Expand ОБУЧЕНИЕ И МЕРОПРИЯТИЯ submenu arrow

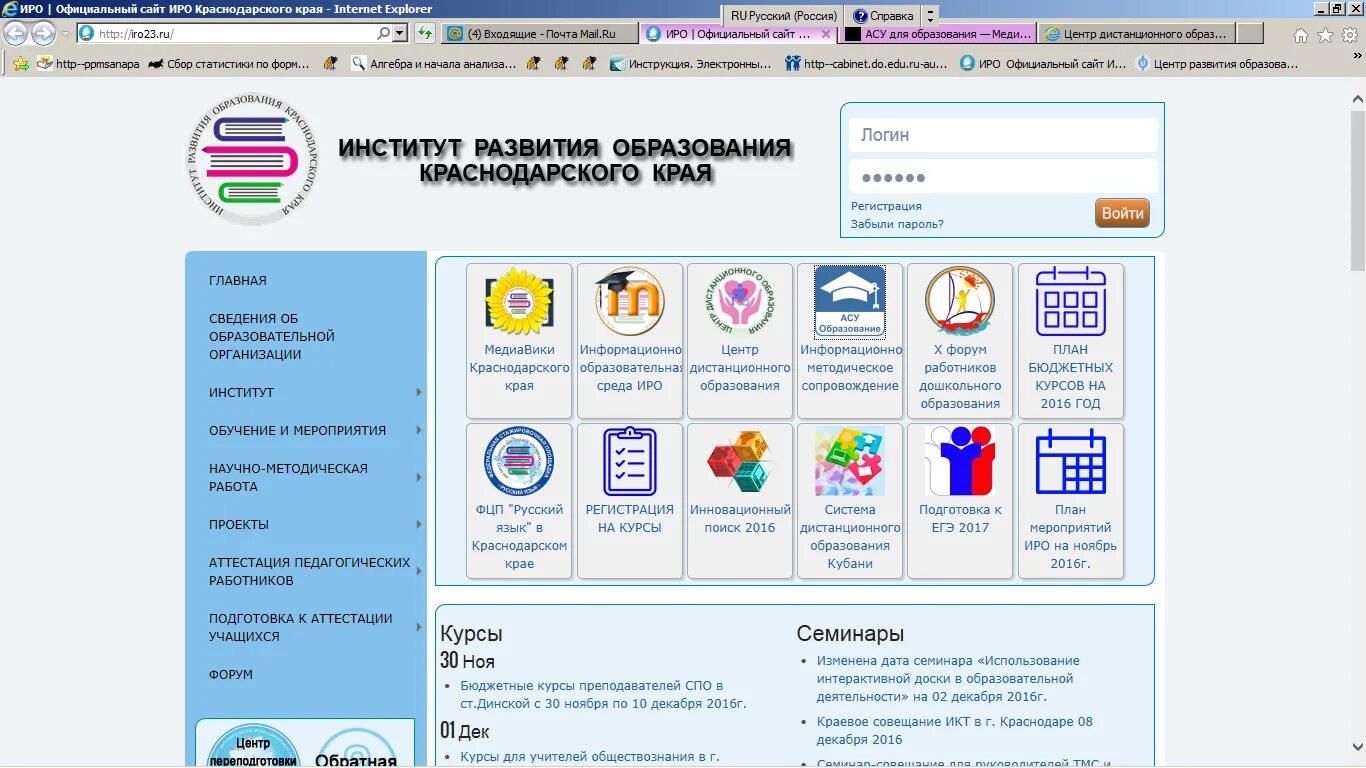419,431
